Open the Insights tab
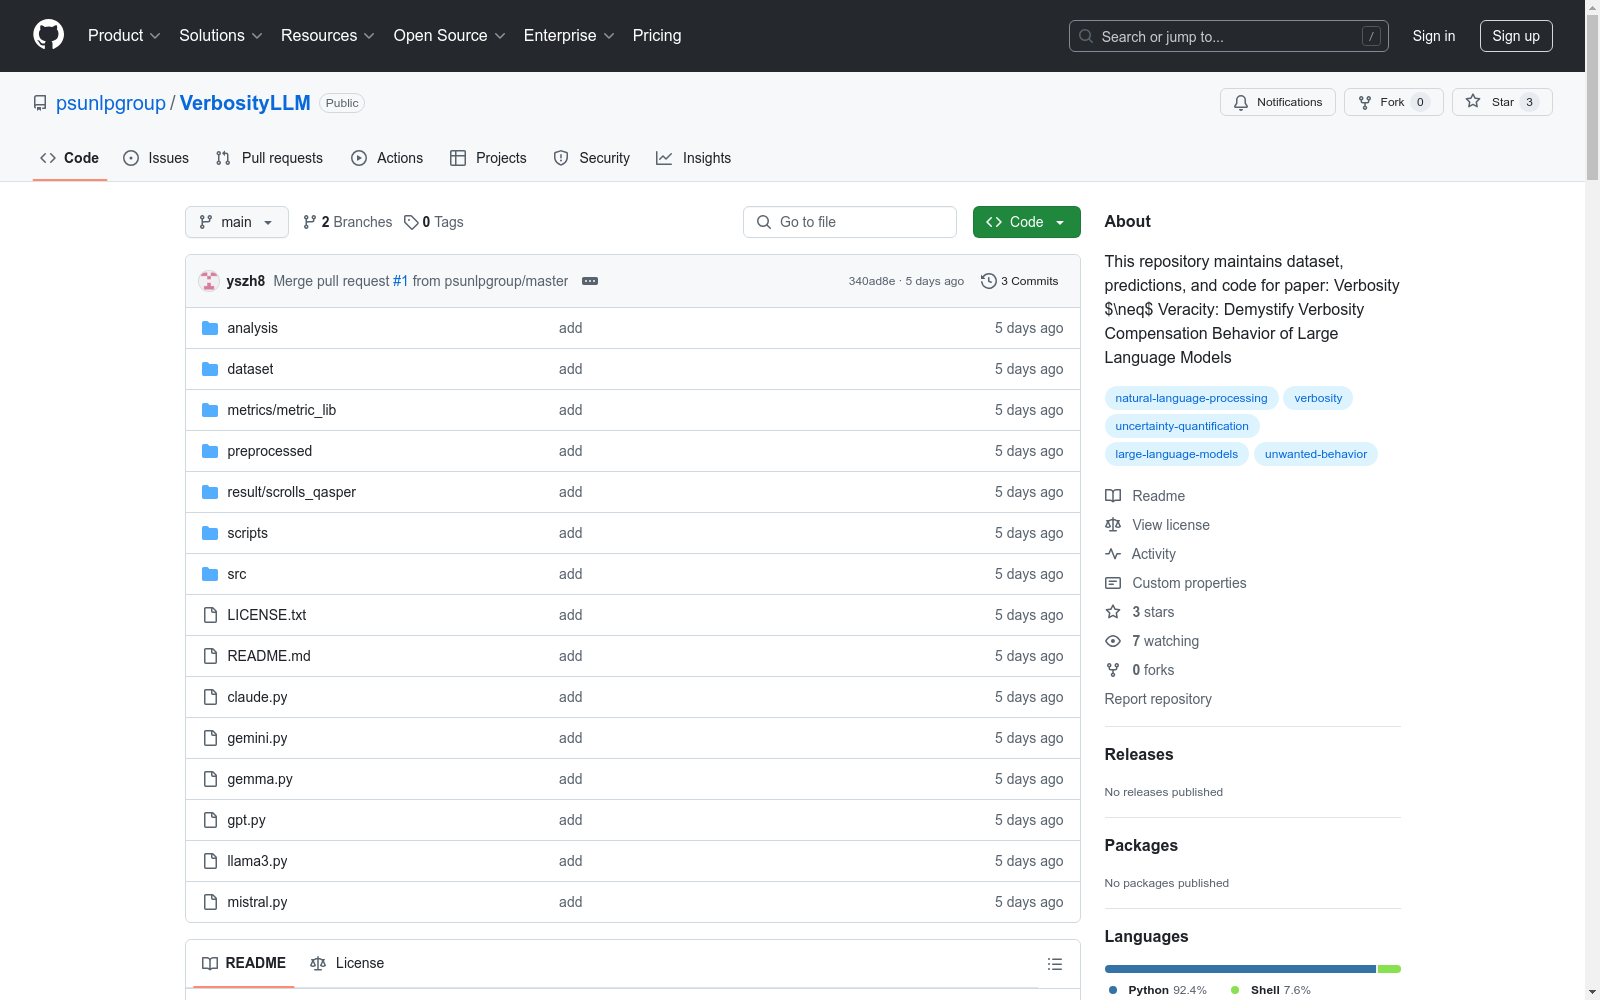Image resolution: width=1600 pixels, height=1000 pixels. point(693,158)
